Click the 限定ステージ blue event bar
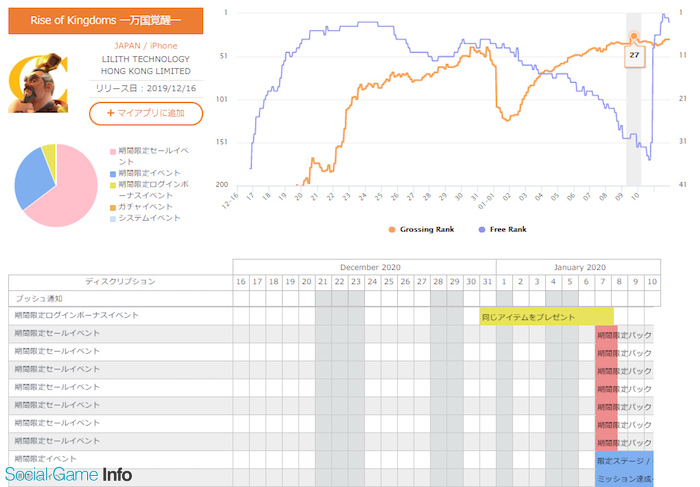 point(624,460)
